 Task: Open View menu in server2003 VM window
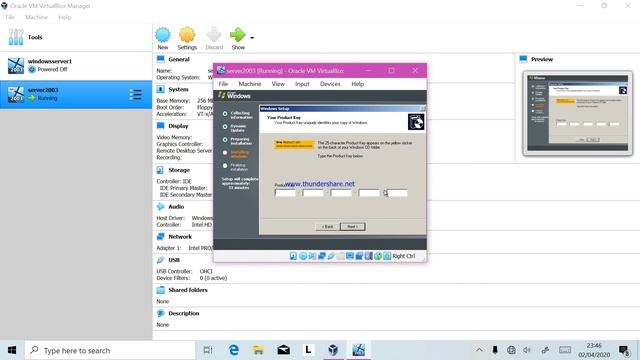pyautogui.click(x=278, y=84)
